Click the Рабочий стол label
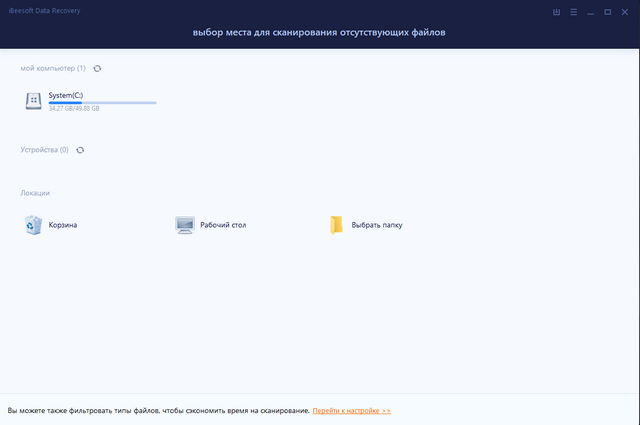This screenshot has height=425, width=640. 223,225
